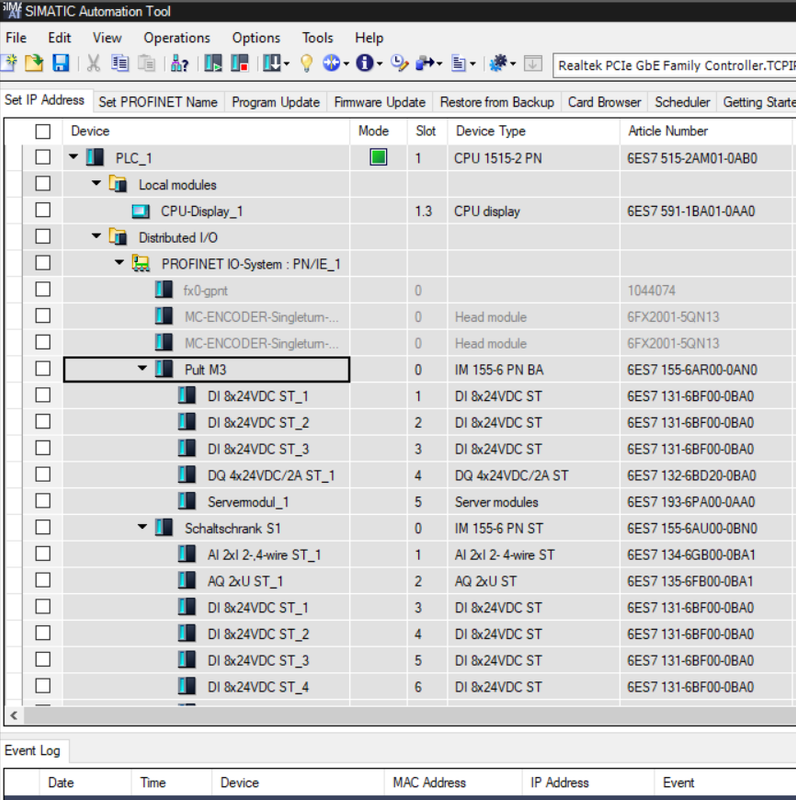Click the Open project folder icon
Viewport: 796px width, 800px height.
[x=34, y=63]
